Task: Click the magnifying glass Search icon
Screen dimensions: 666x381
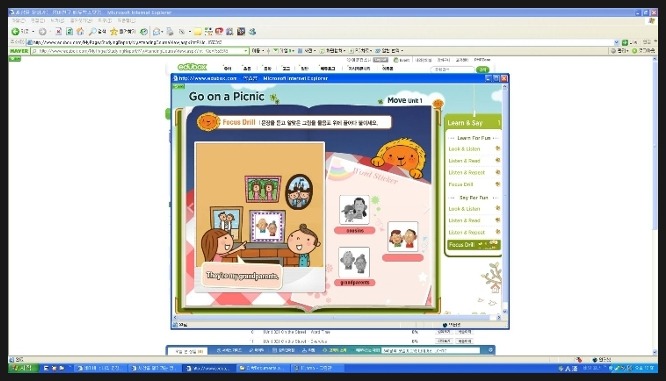Action: [92, 31]
